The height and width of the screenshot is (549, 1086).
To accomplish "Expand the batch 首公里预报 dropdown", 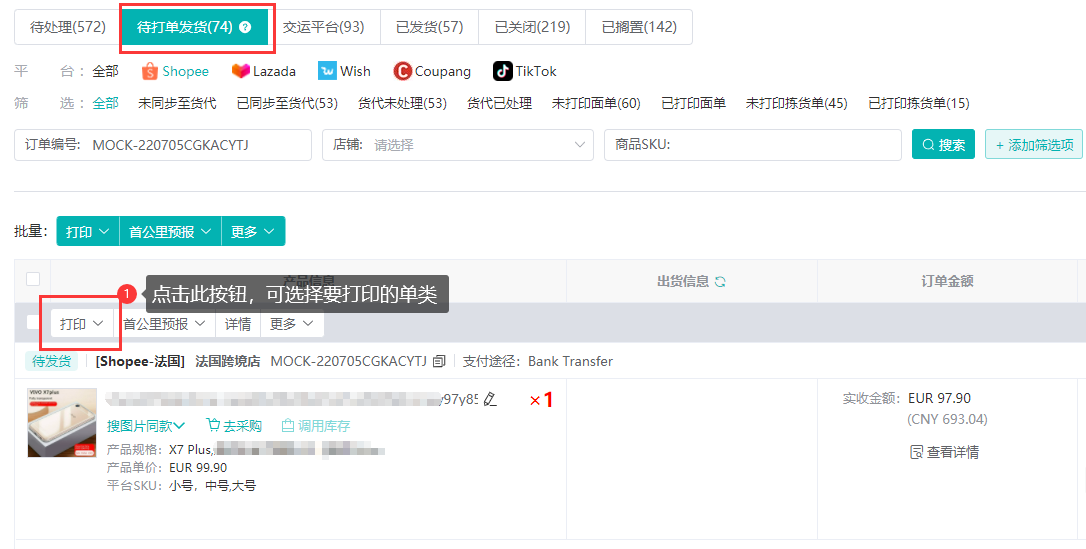I will tap(170, 232).
